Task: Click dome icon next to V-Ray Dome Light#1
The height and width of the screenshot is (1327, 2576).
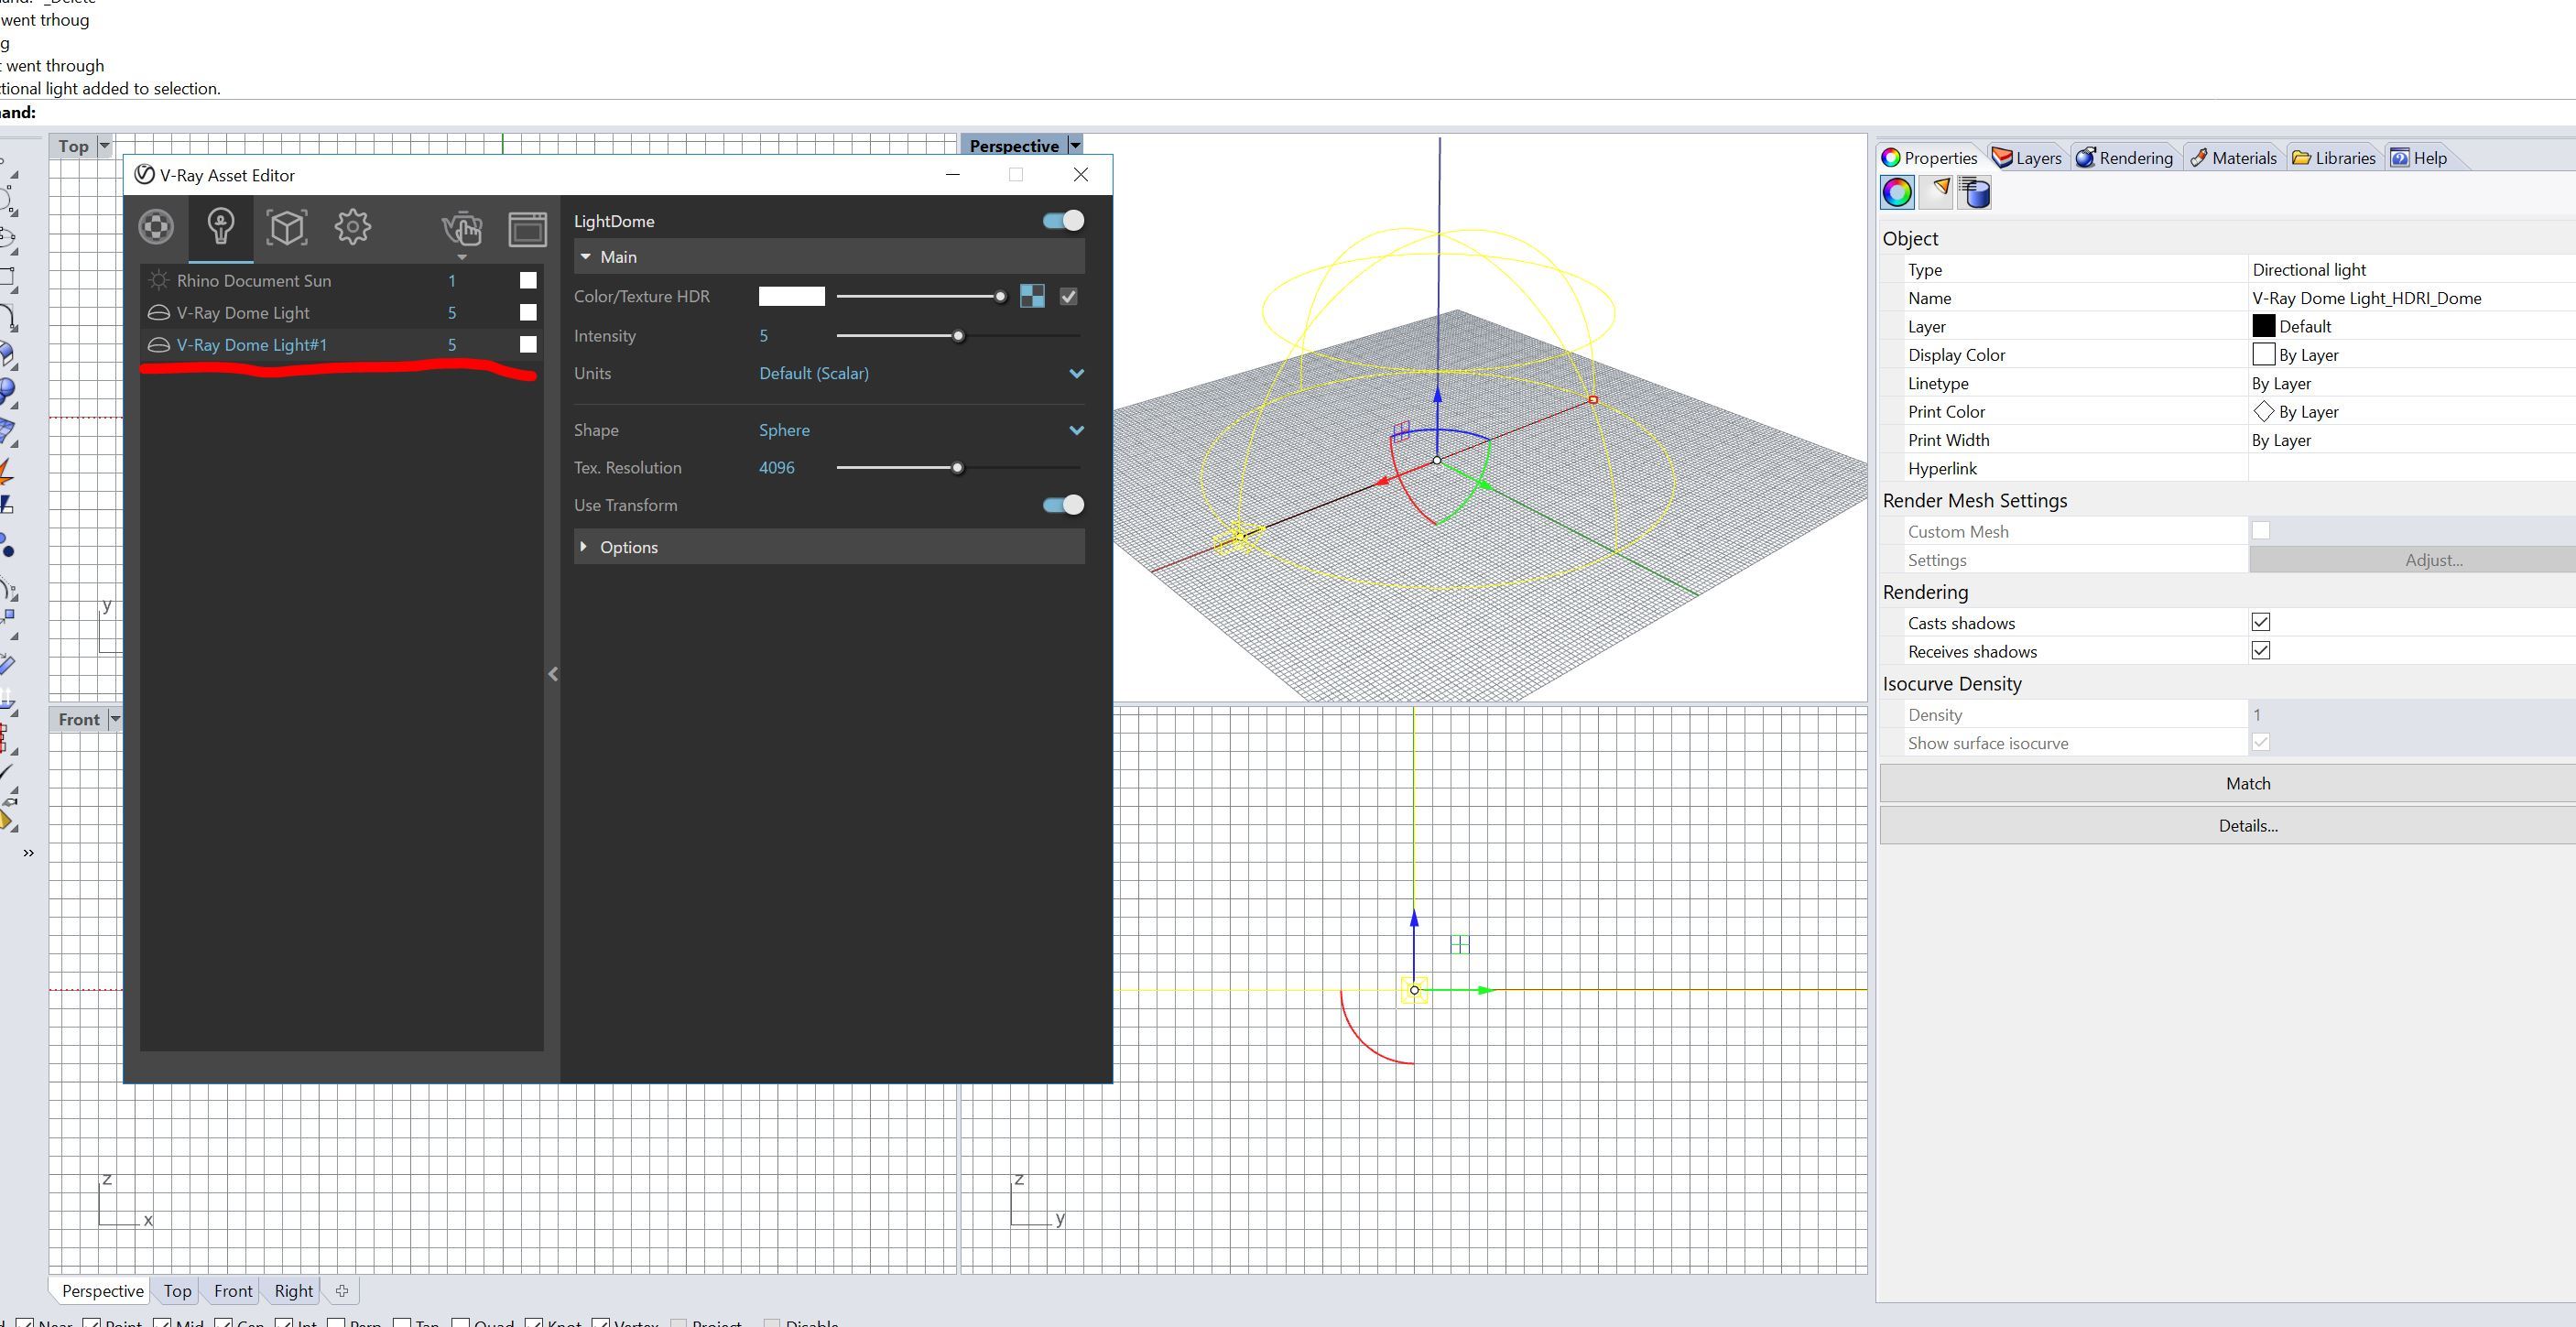Action: click(x=158, y=345)
